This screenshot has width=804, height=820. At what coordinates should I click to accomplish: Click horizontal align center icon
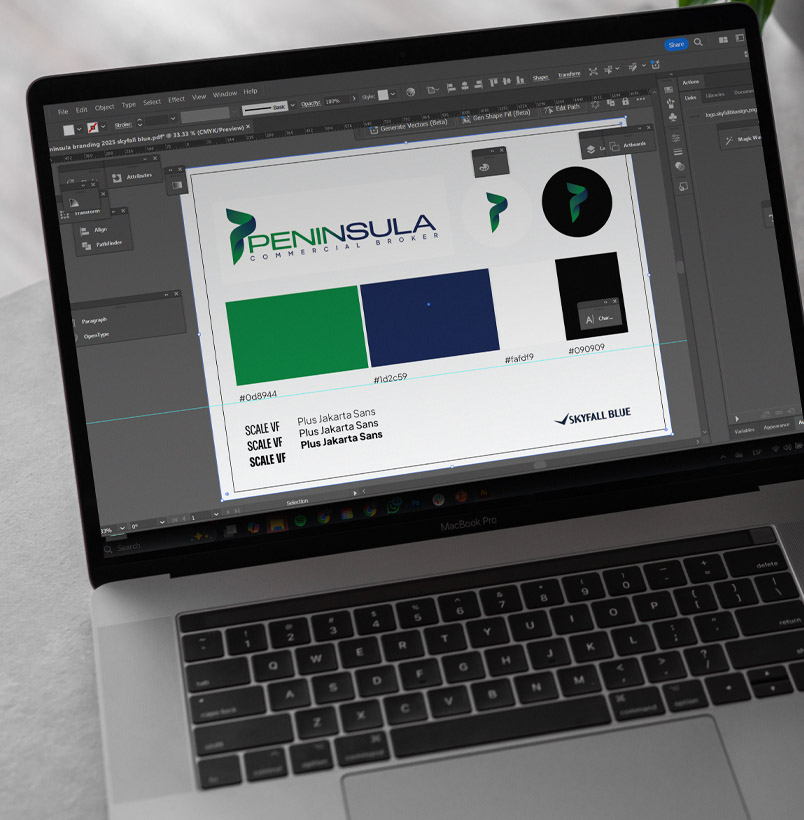click(465, 86)
